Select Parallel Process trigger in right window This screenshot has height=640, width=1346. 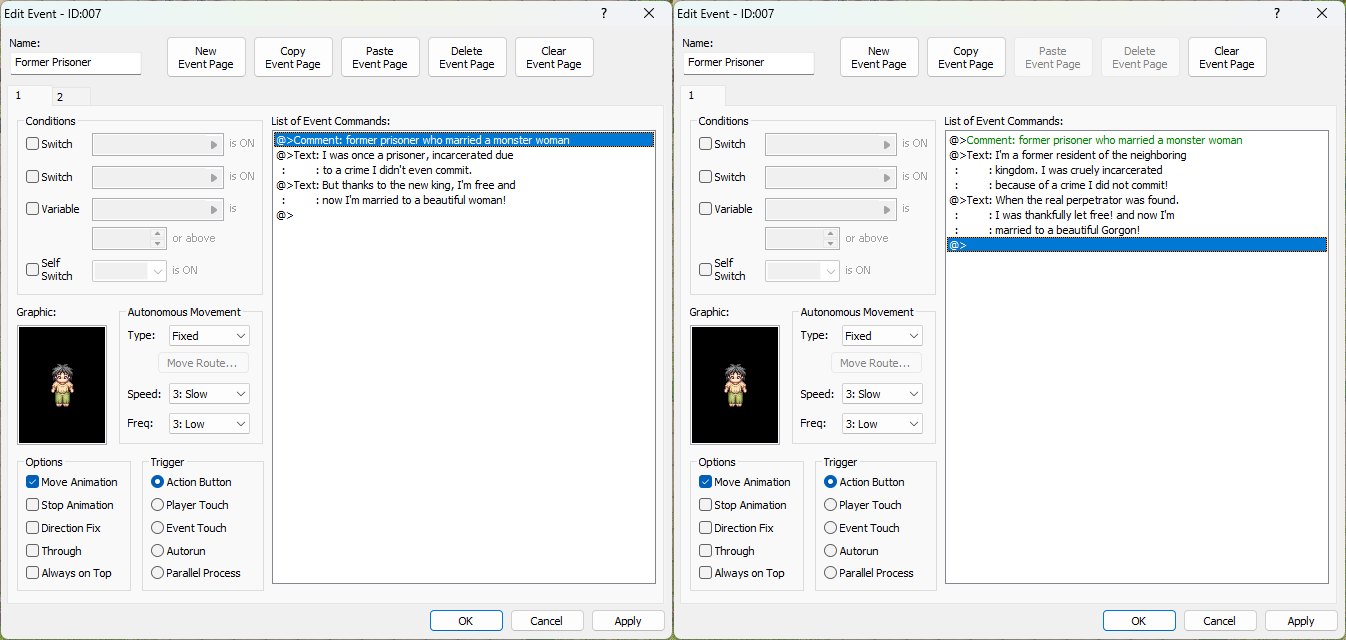click(x=830, y=573)
